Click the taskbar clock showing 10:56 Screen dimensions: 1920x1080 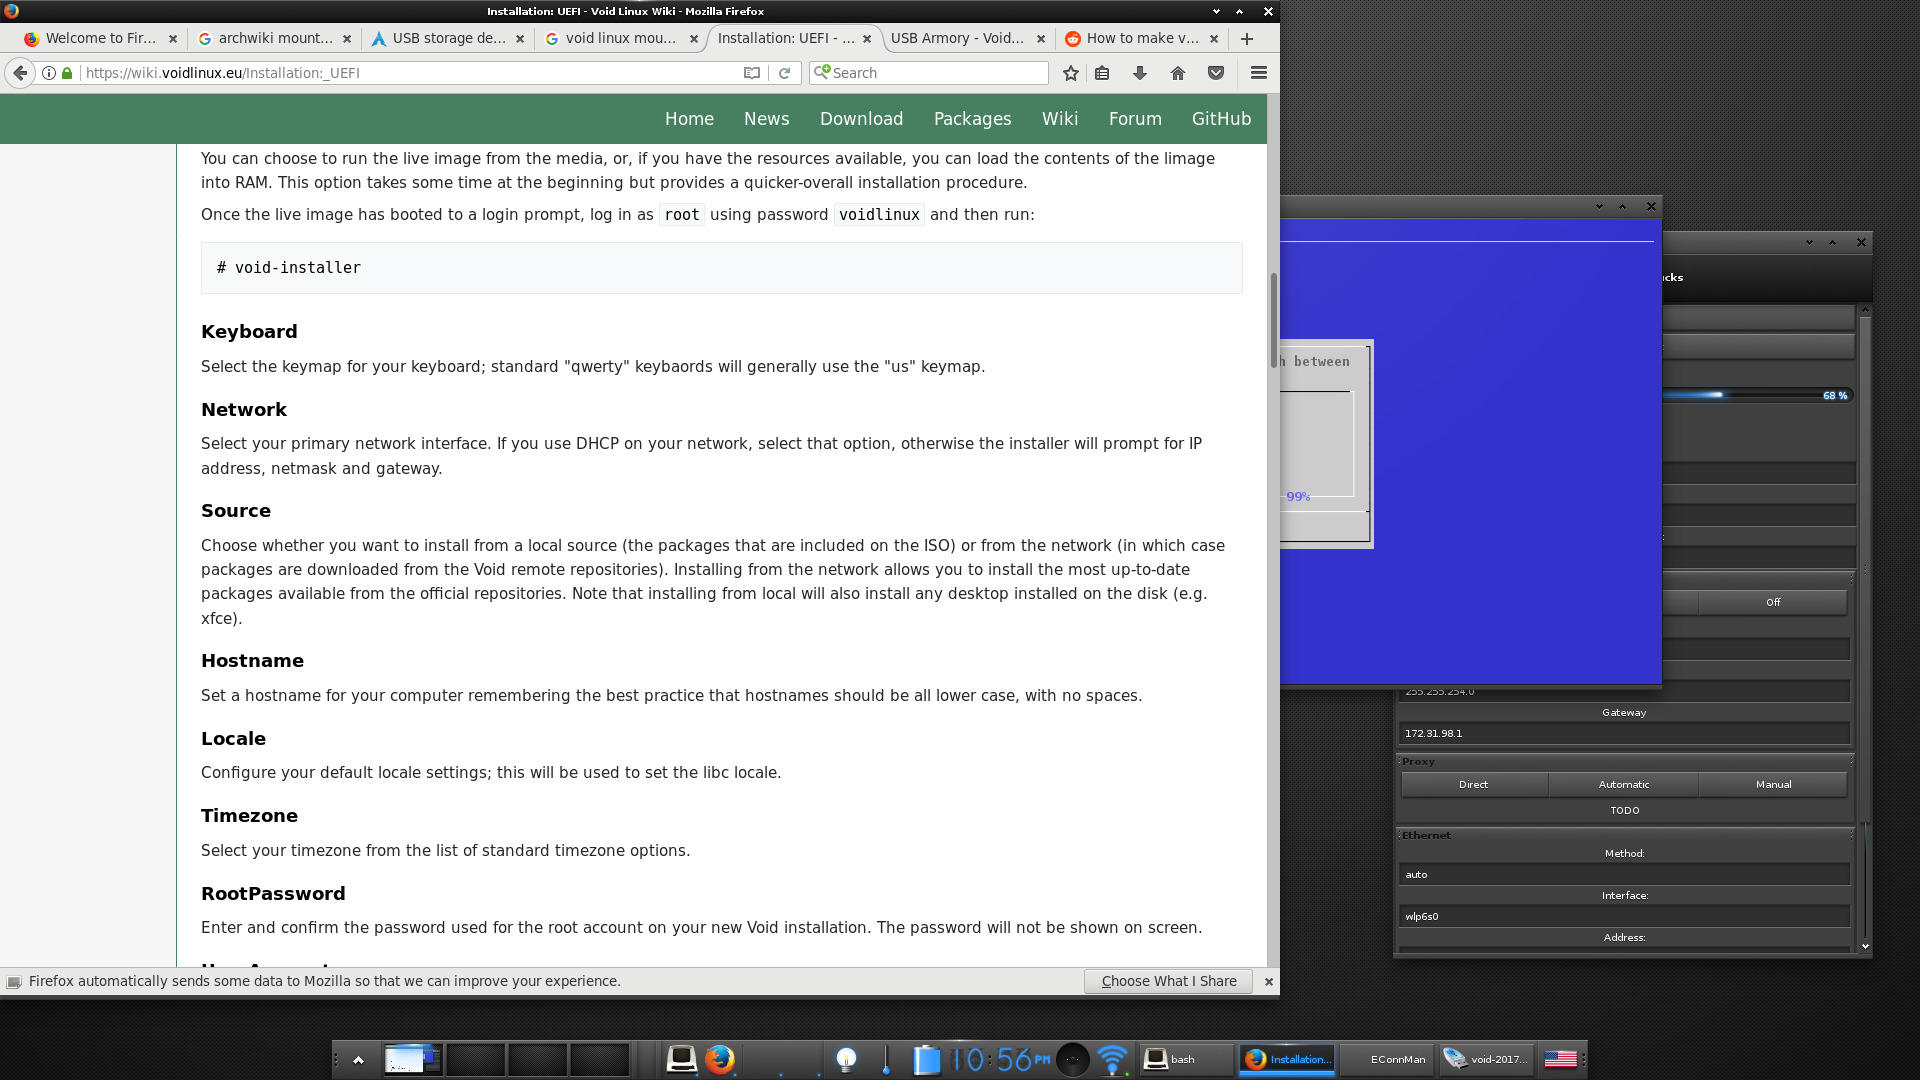click(1000, 1060)
